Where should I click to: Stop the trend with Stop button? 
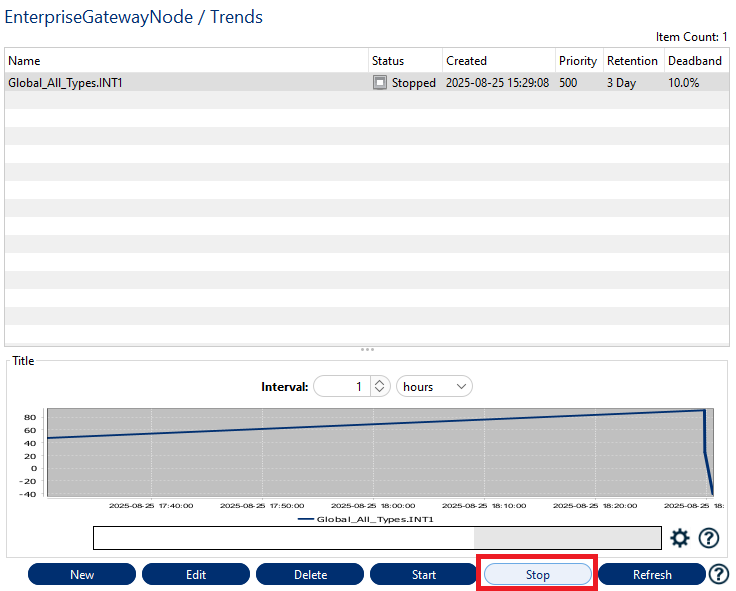coord(538,574)
